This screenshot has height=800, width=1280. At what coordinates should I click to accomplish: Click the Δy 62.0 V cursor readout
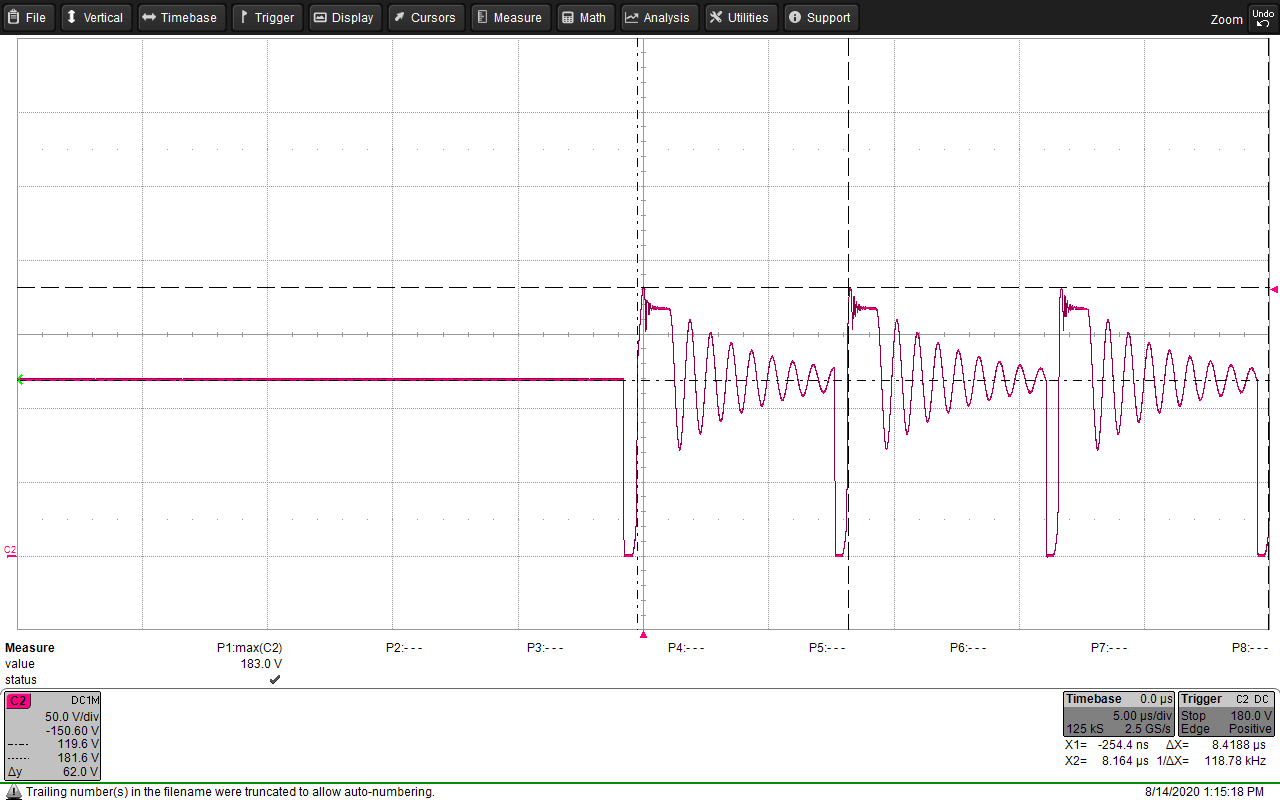pyautogui.click(x=53, y=772)
